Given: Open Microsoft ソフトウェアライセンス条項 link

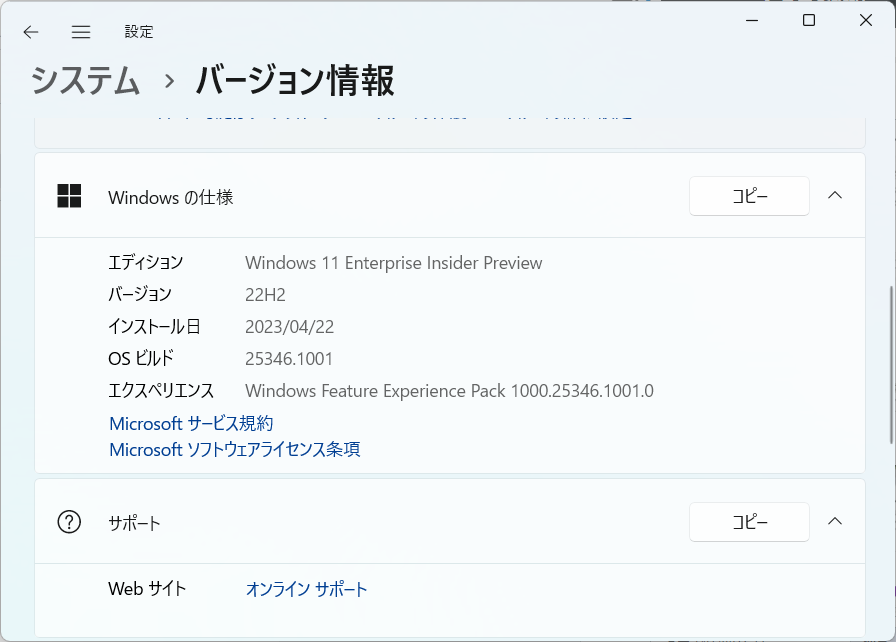Looking at the screenshot, I should click(235, 450).
